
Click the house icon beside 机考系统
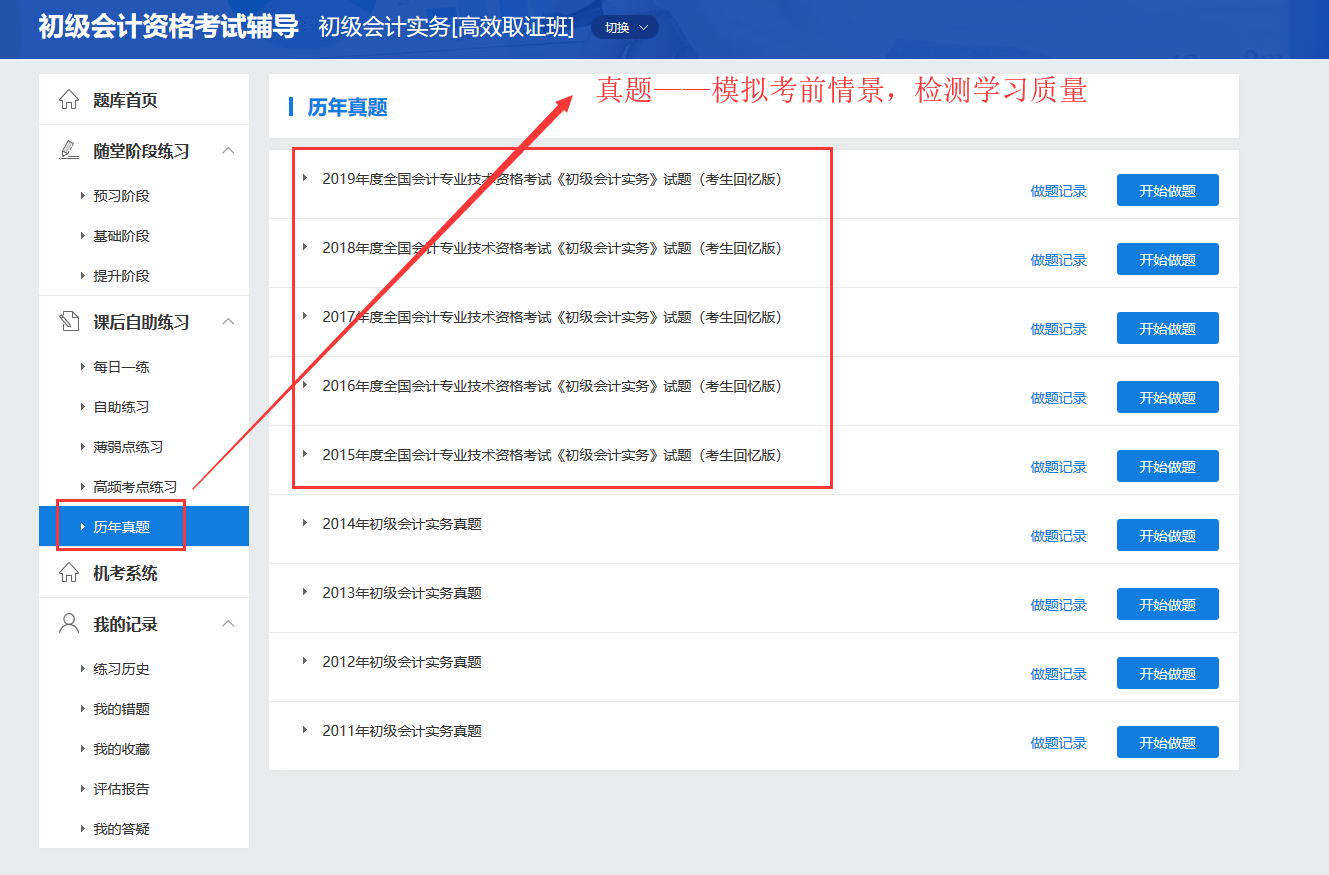69,573
